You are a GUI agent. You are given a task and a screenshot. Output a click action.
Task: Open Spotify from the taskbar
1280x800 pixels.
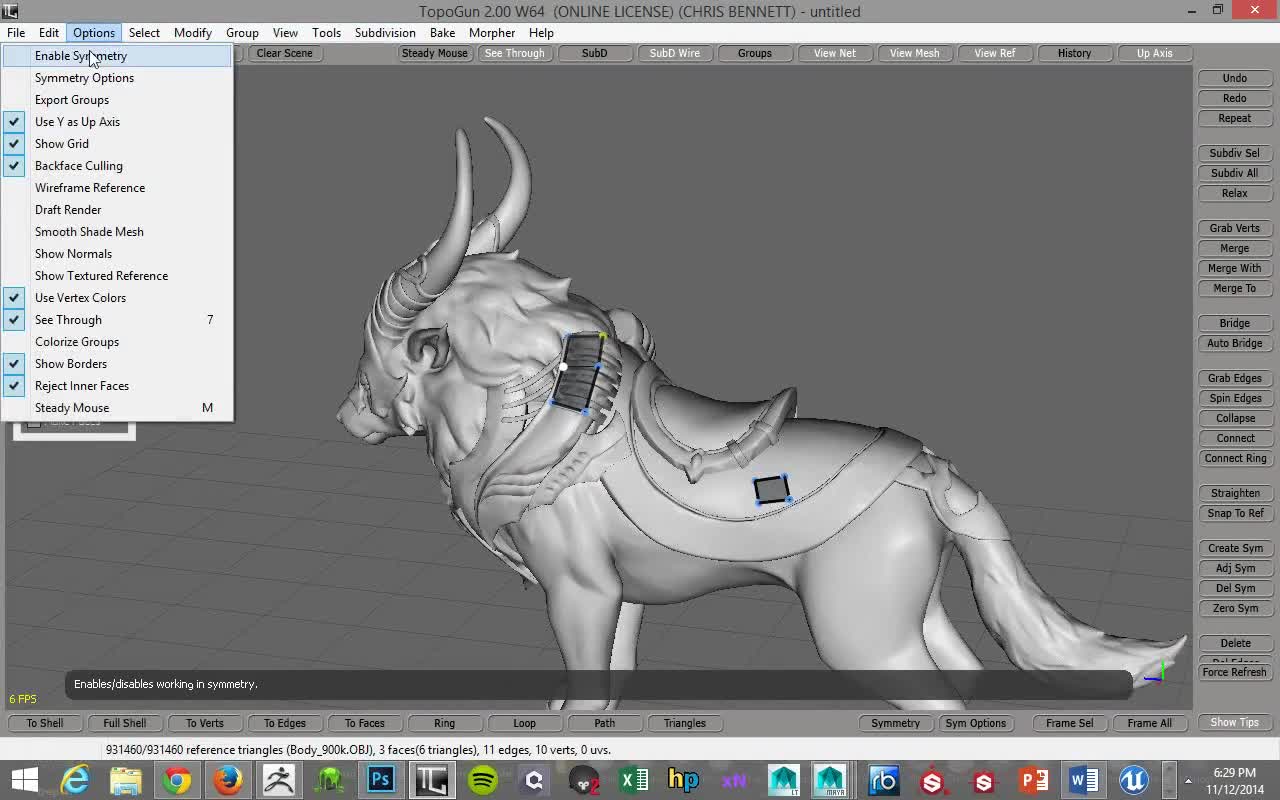pyautogui.click(x=482, y=780)
